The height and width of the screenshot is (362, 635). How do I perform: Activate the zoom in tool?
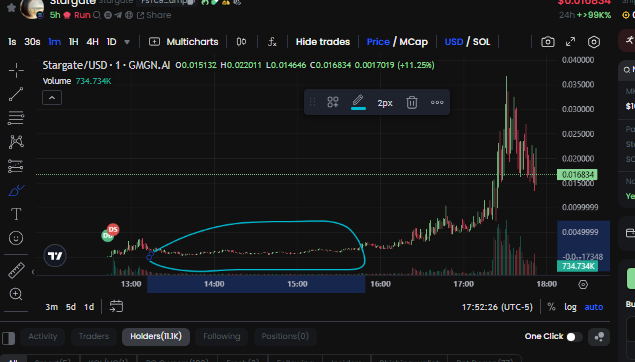[x=16, y=294]
